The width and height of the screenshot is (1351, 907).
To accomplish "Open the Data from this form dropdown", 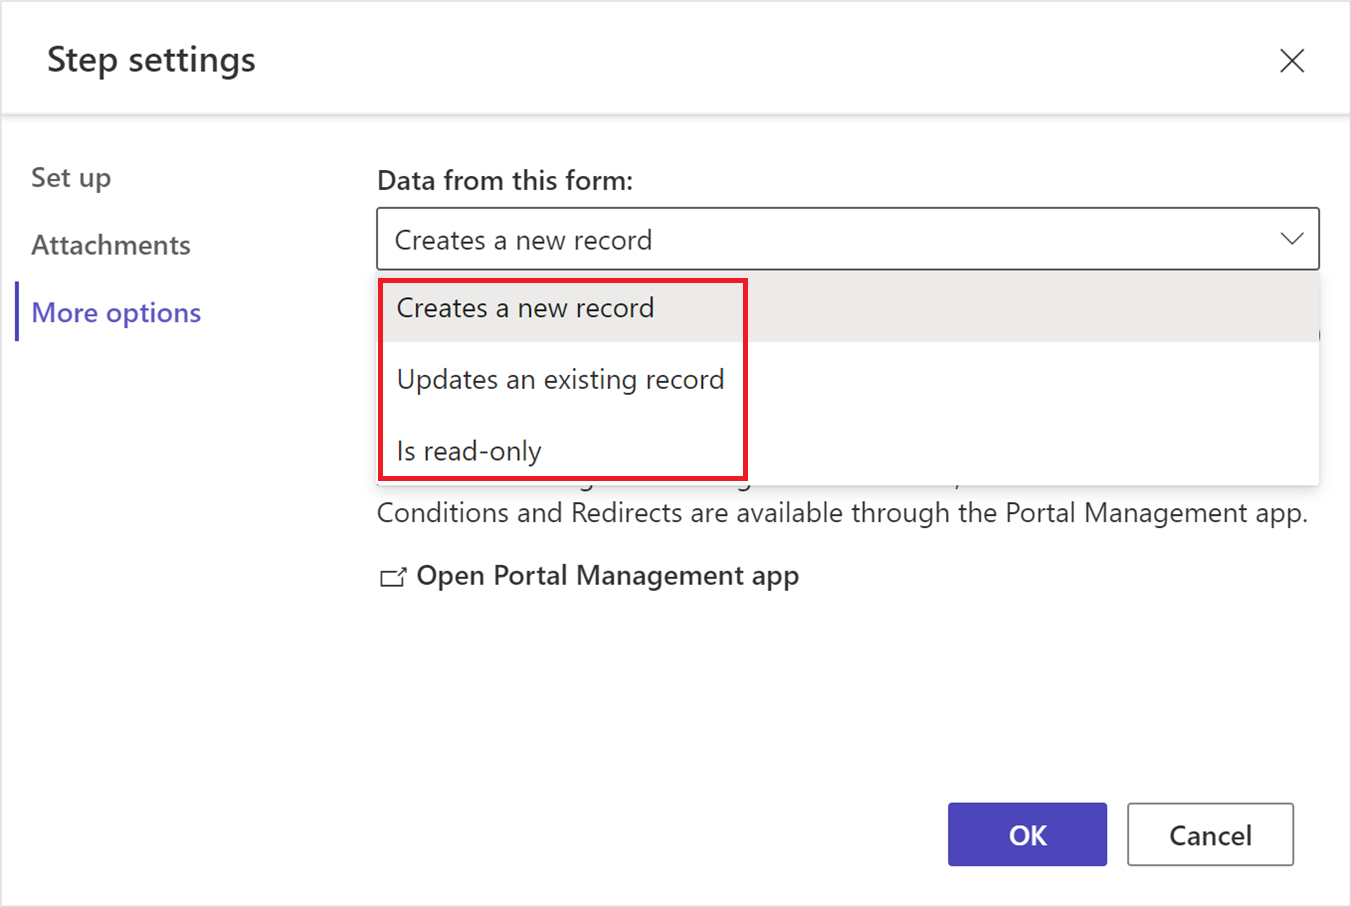I will (848, 239).
